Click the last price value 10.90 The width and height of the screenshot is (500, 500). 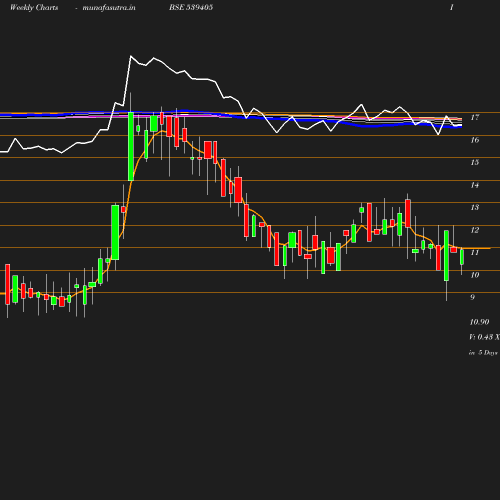point(479,322)
